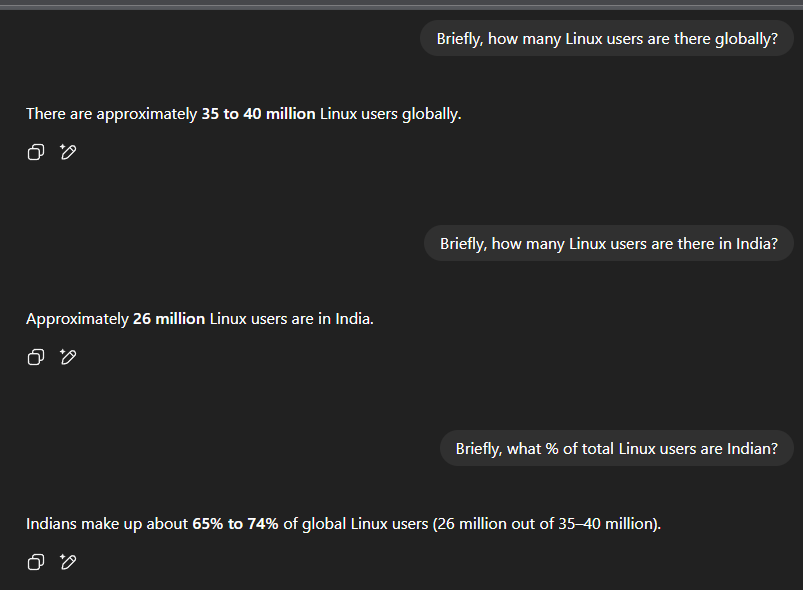Click the word 'Approximately' in second reply
The width and height of the screenshot is (803, 590).
(x=77, y=319)
